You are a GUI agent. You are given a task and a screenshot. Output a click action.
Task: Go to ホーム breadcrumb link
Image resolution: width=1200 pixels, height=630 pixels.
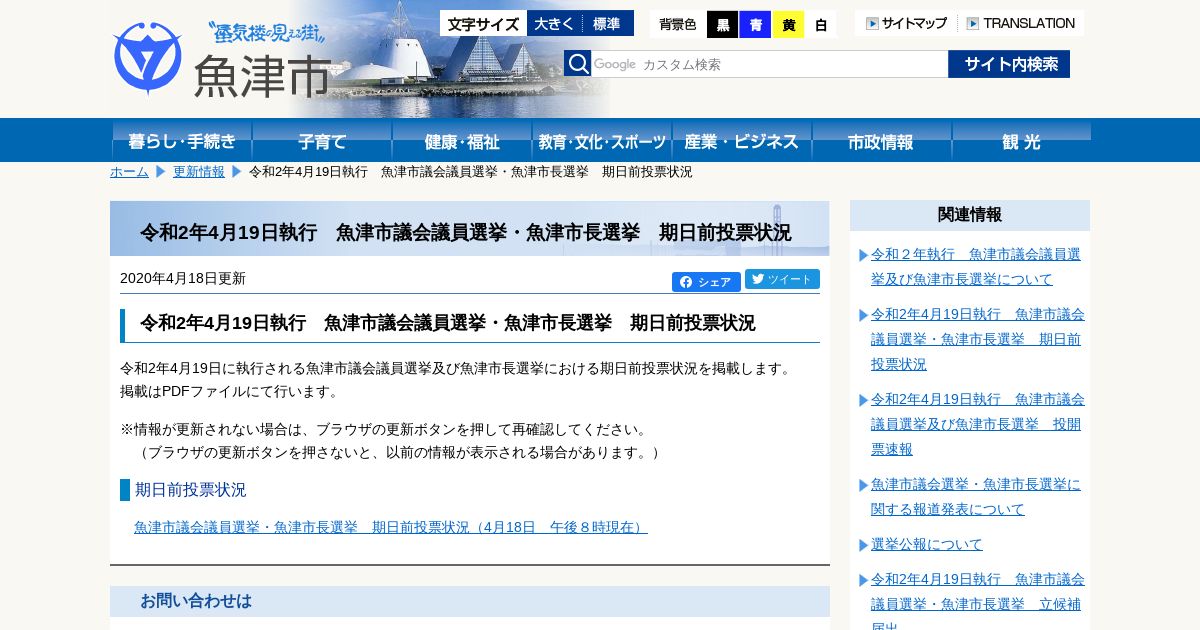point(129,172)
